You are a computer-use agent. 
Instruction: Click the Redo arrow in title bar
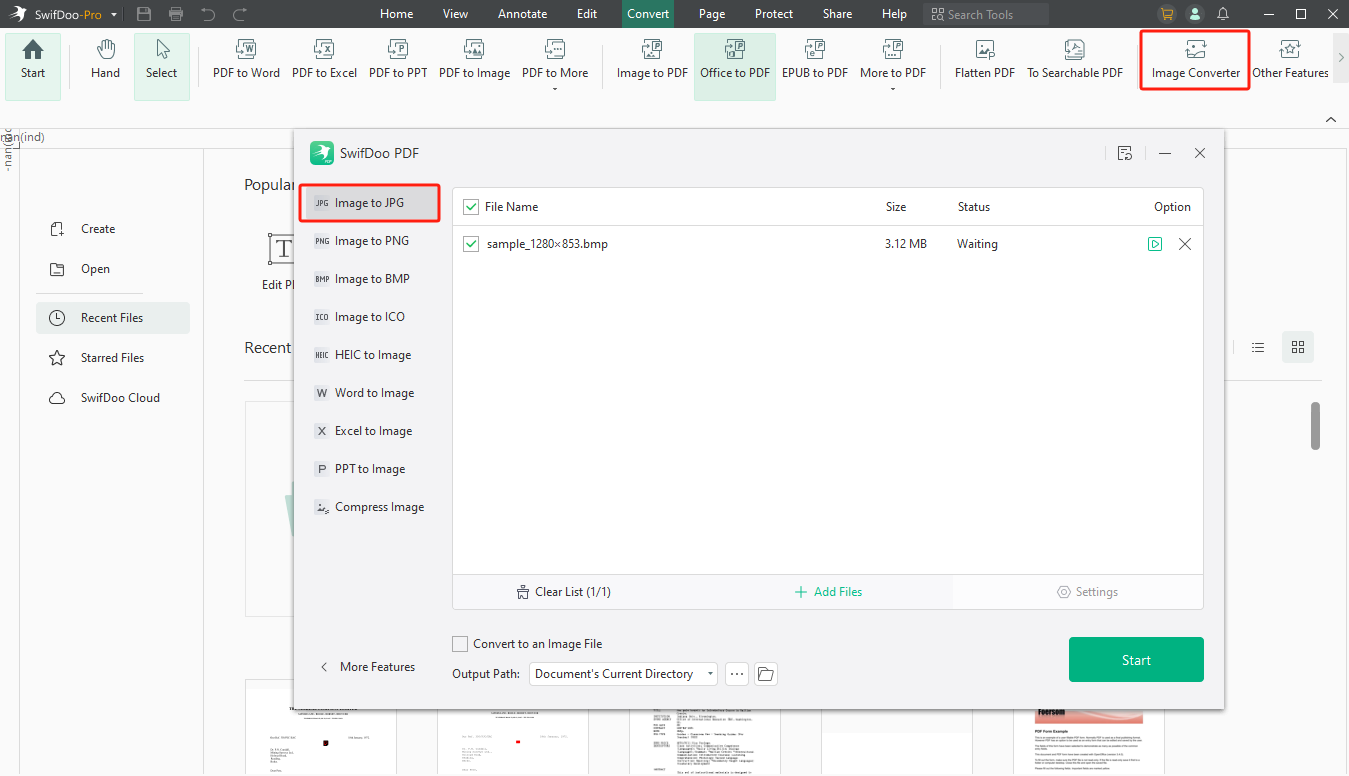tap(240, 14)
